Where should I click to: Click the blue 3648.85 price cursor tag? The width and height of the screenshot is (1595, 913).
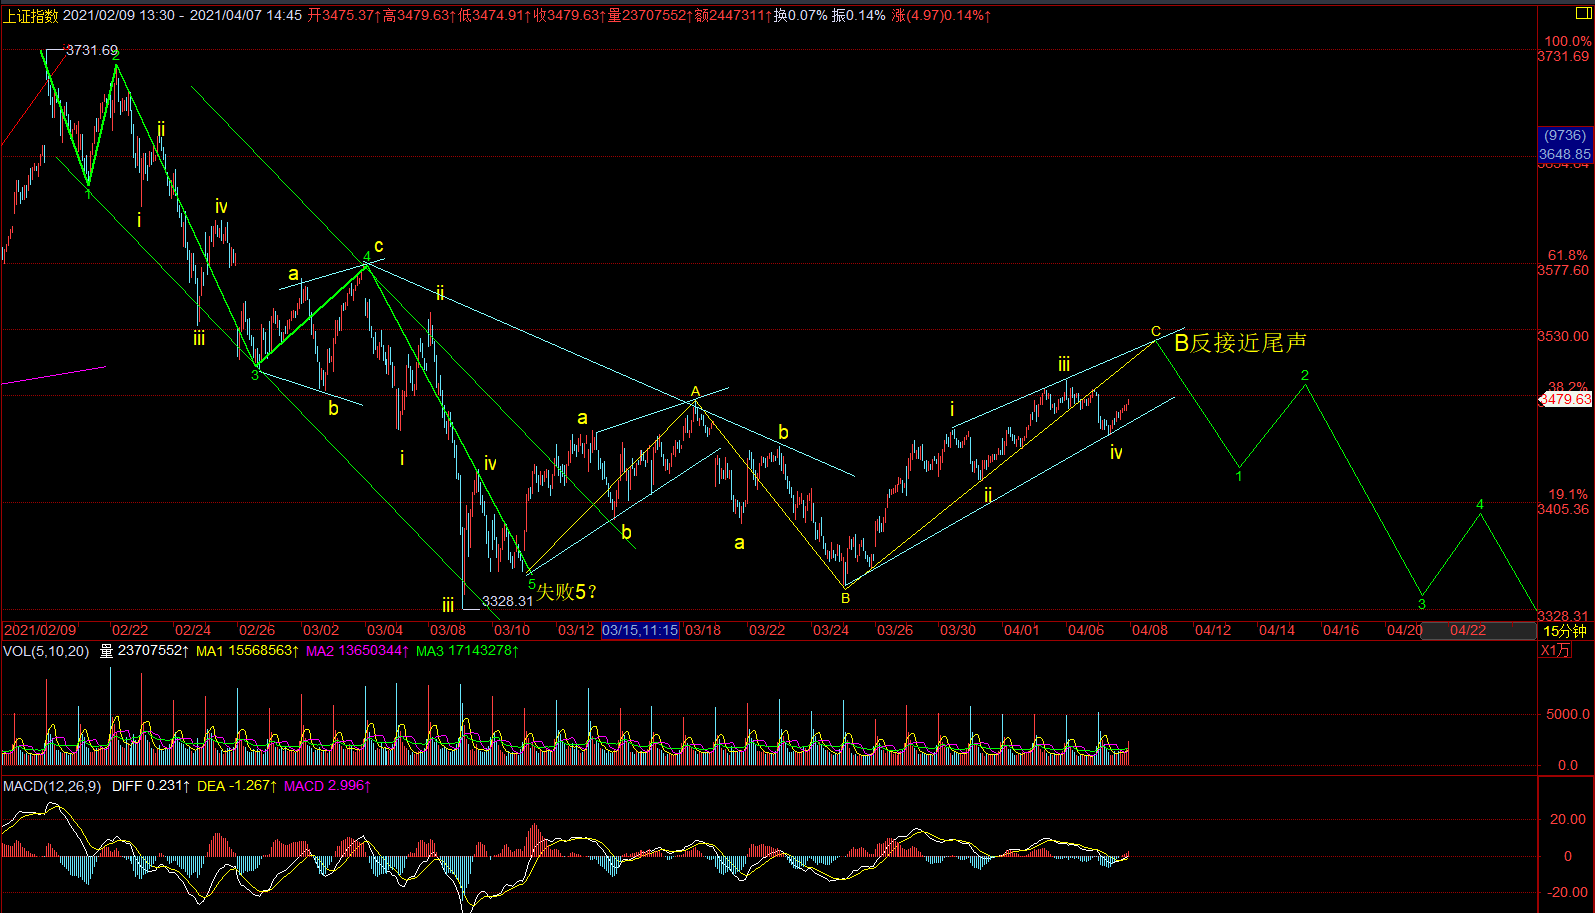click(x=1565, y=154)
